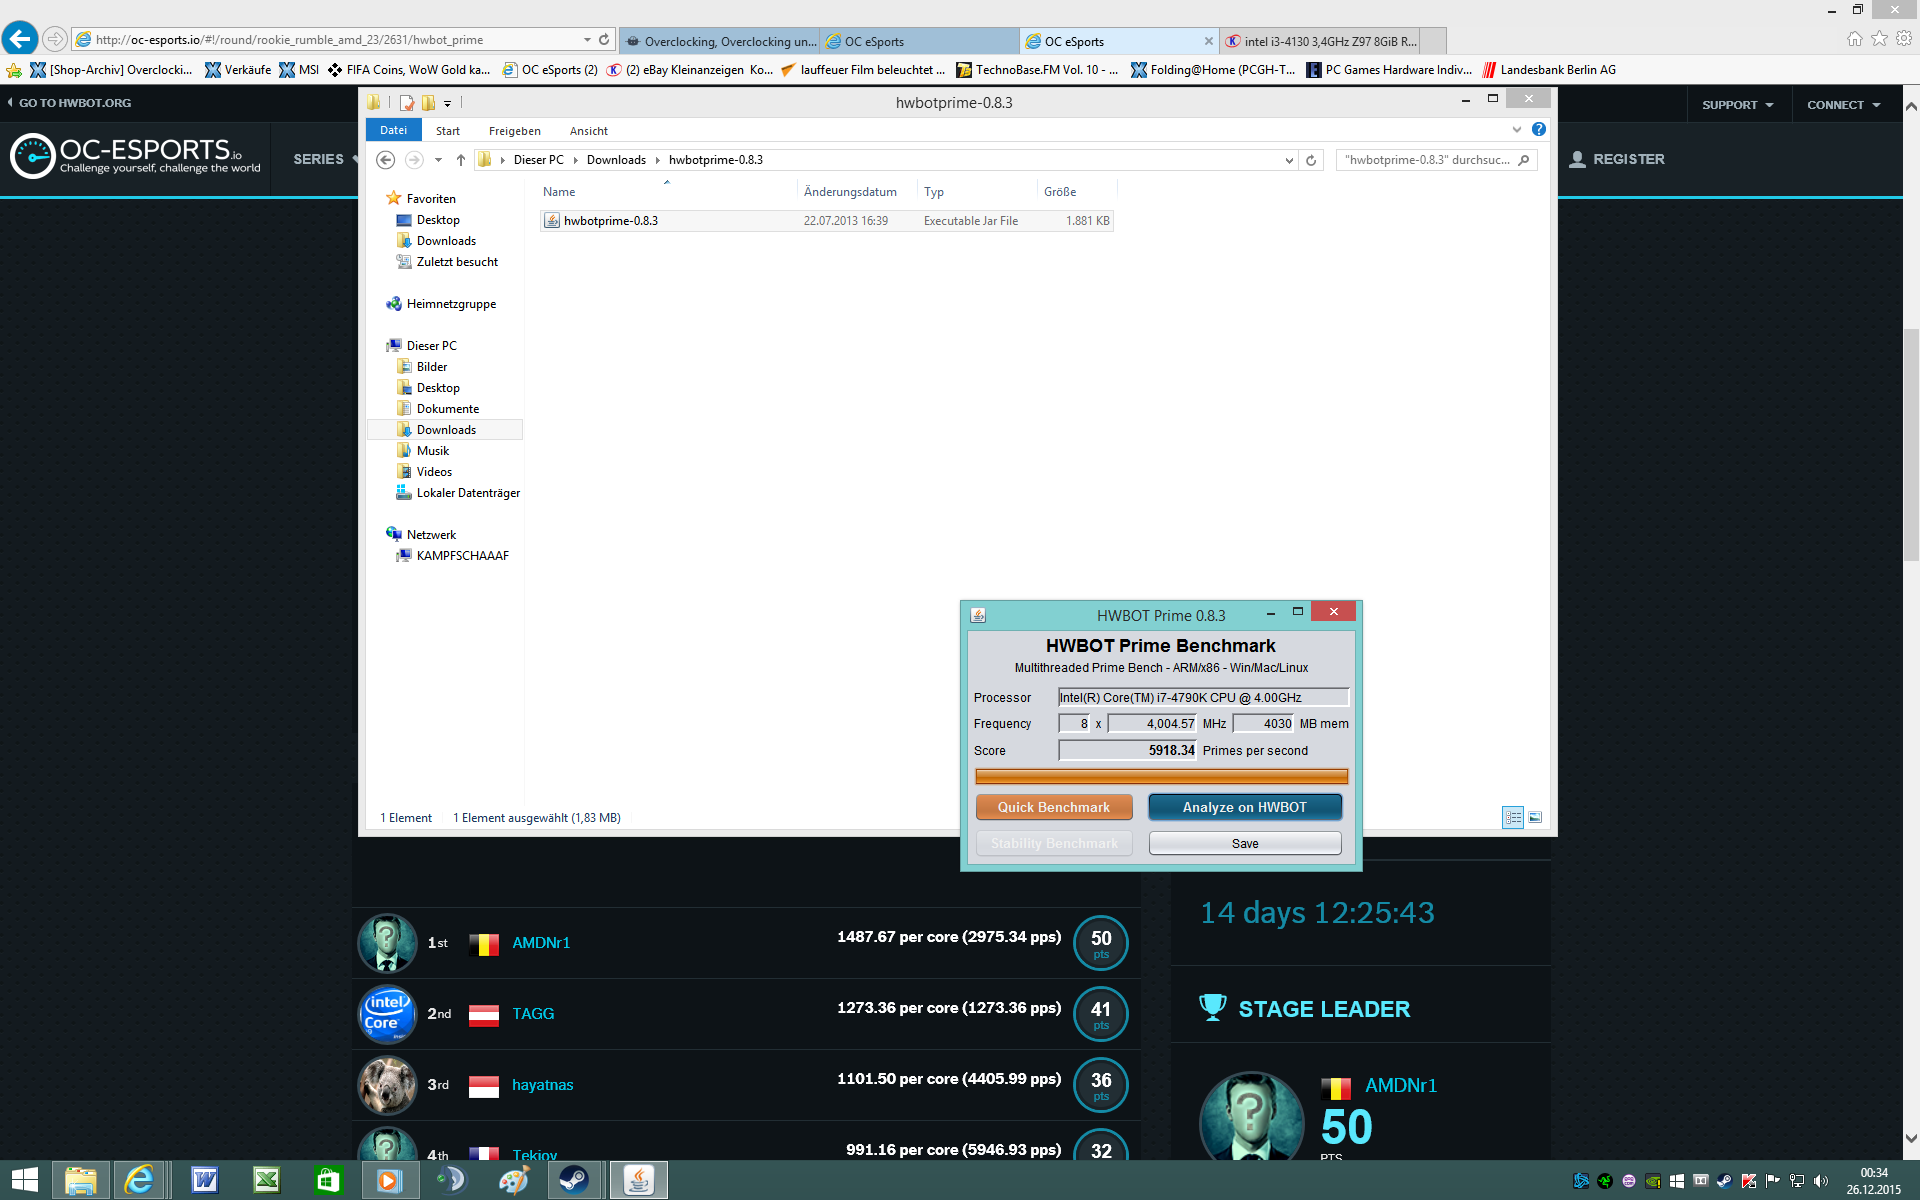Expand the Explorer address bar history dropdown

1289,160
